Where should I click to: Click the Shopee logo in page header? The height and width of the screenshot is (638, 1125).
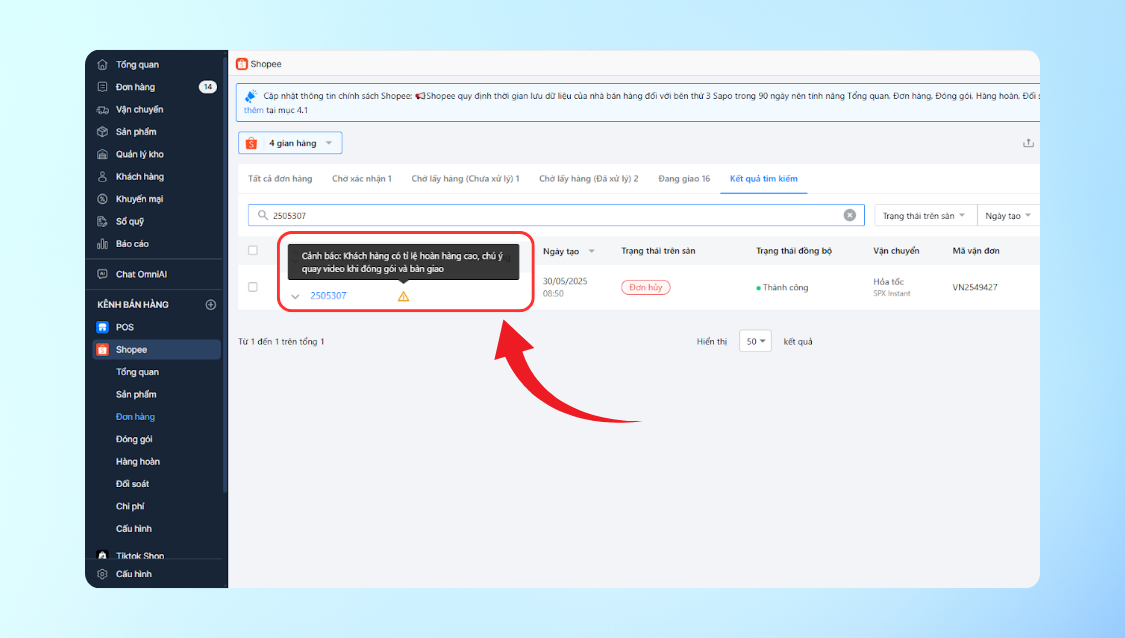click(x=242, y=64)
